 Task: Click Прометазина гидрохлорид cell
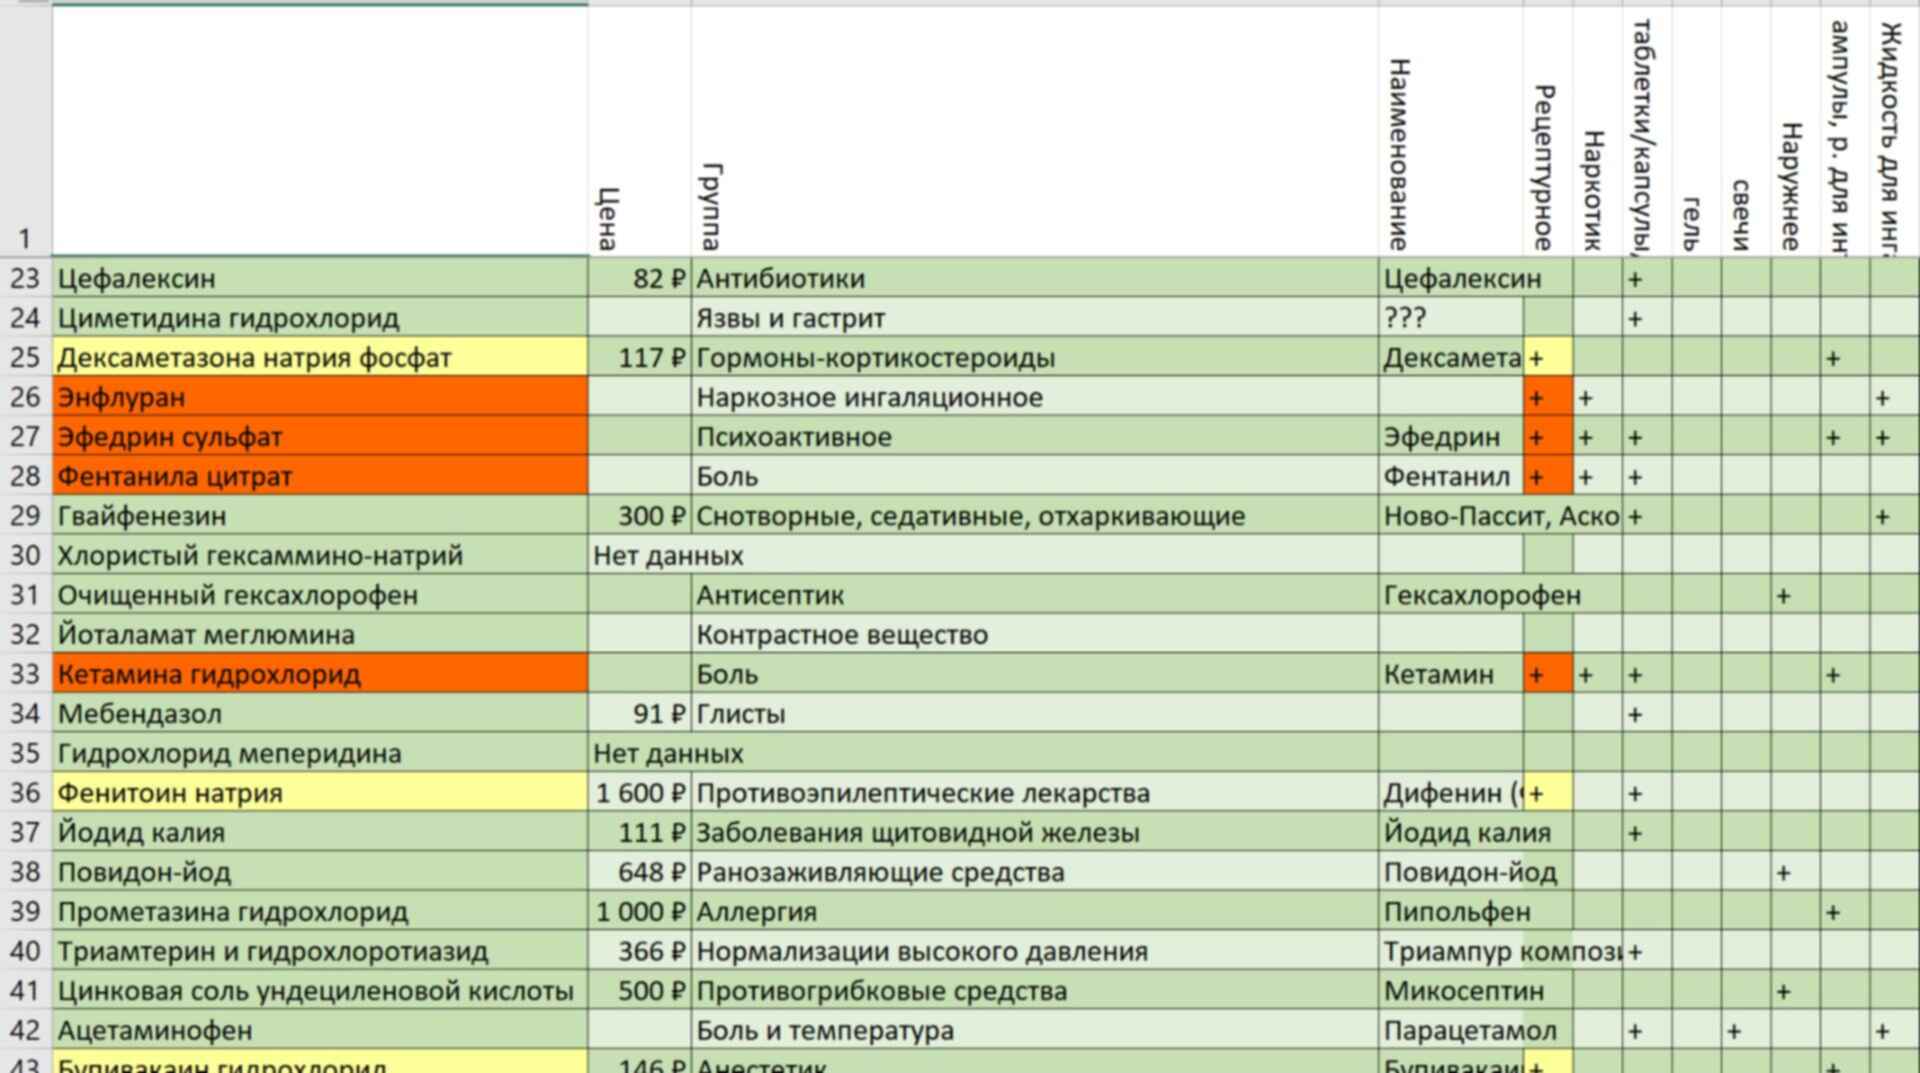[320, 911]
